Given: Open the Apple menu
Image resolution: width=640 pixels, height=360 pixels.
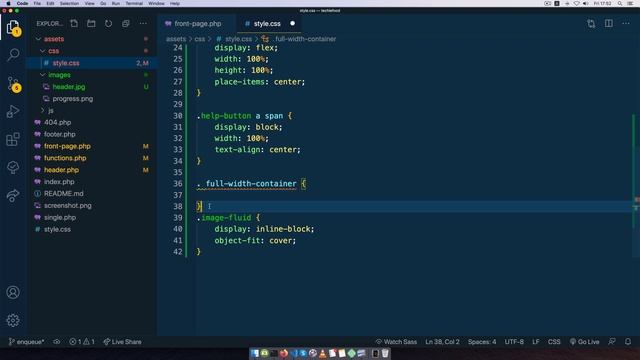Looking at the screenshot, I should click(8, 3).
